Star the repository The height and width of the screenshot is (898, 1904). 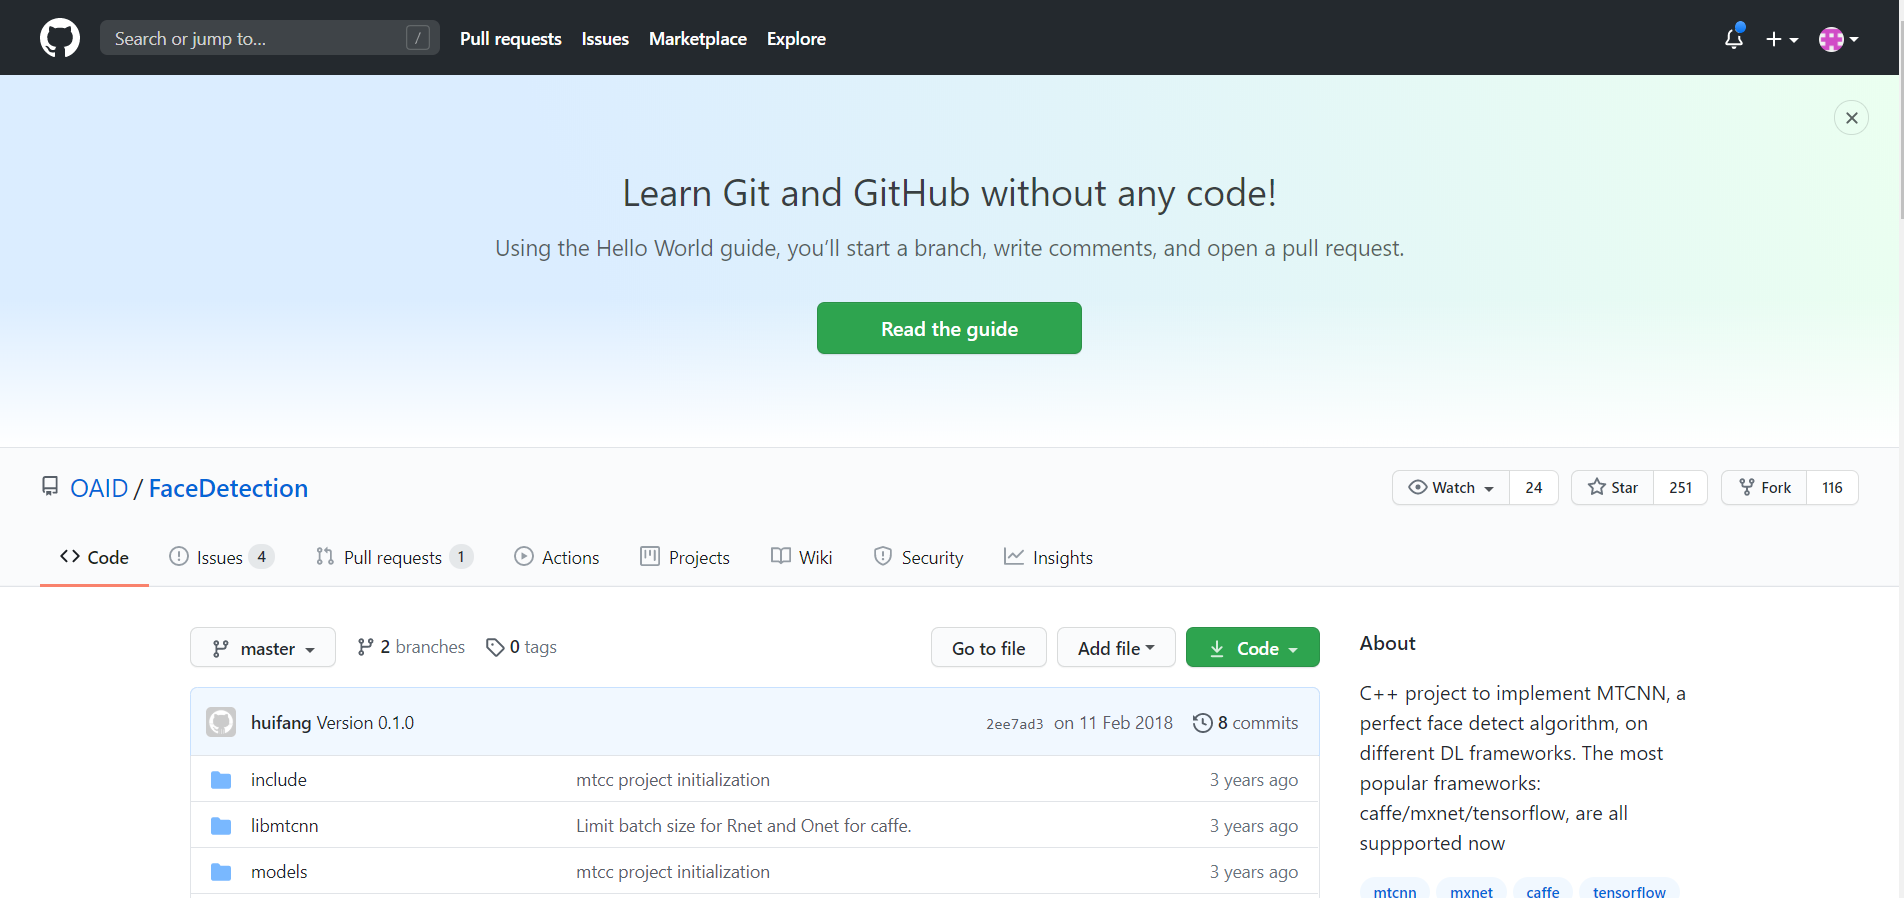(1613, 487)
